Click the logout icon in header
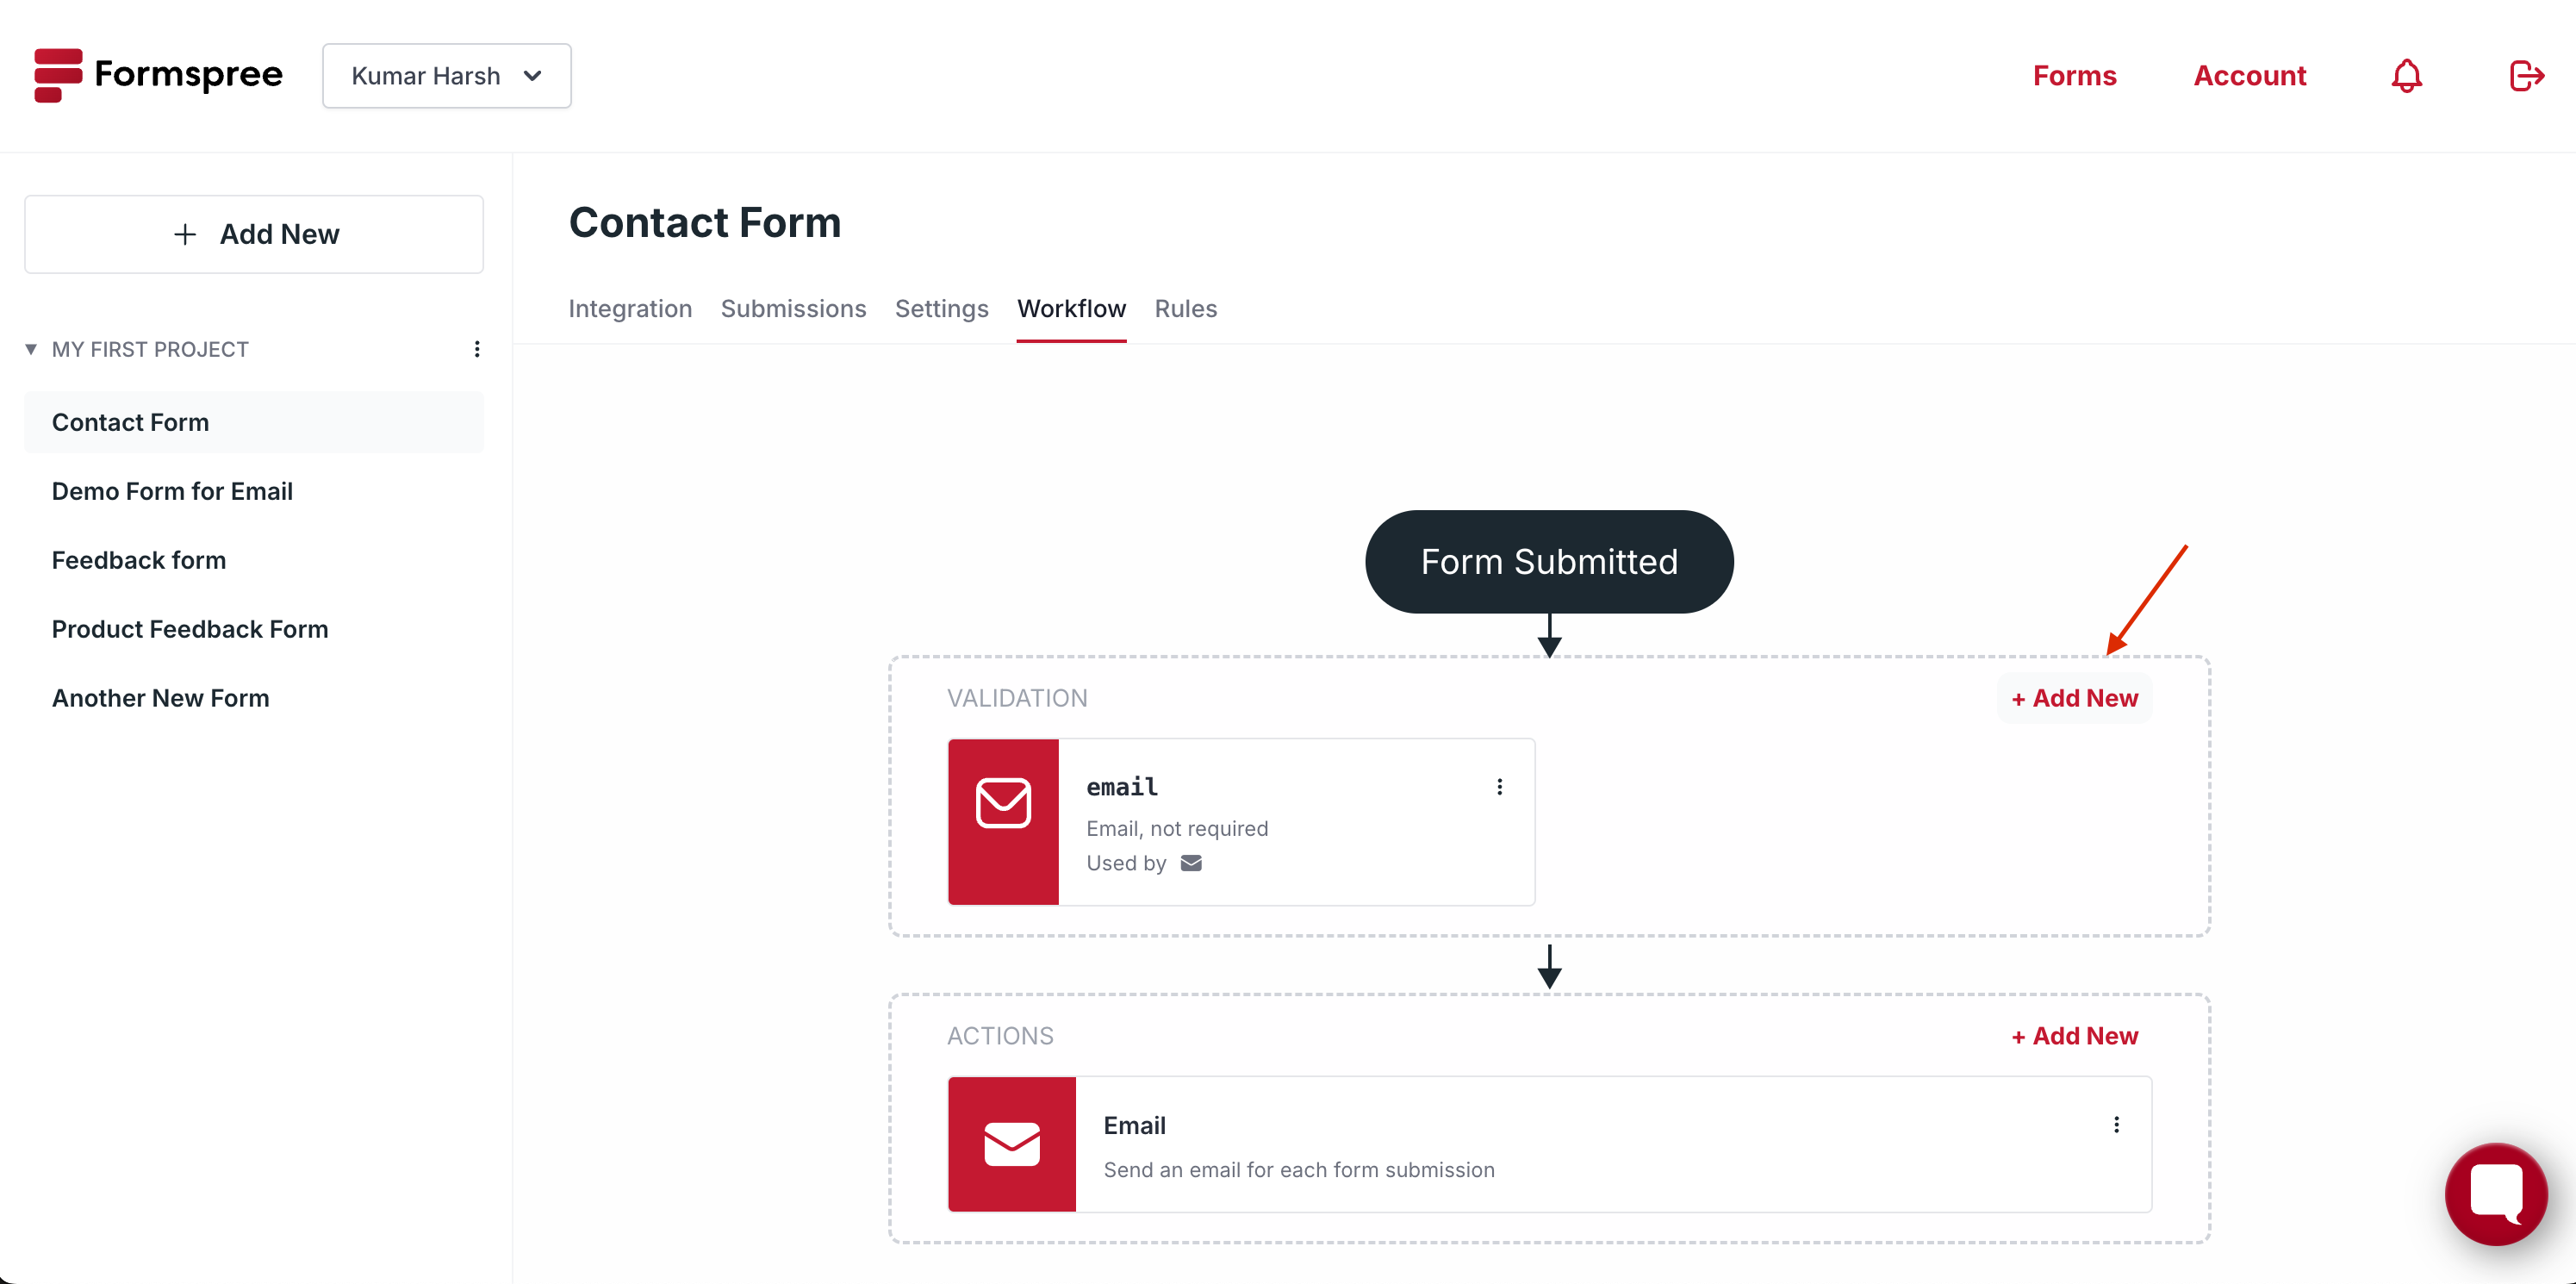The width and height of the screenshot is (2576, 1284). click(x=2526, y=76)
